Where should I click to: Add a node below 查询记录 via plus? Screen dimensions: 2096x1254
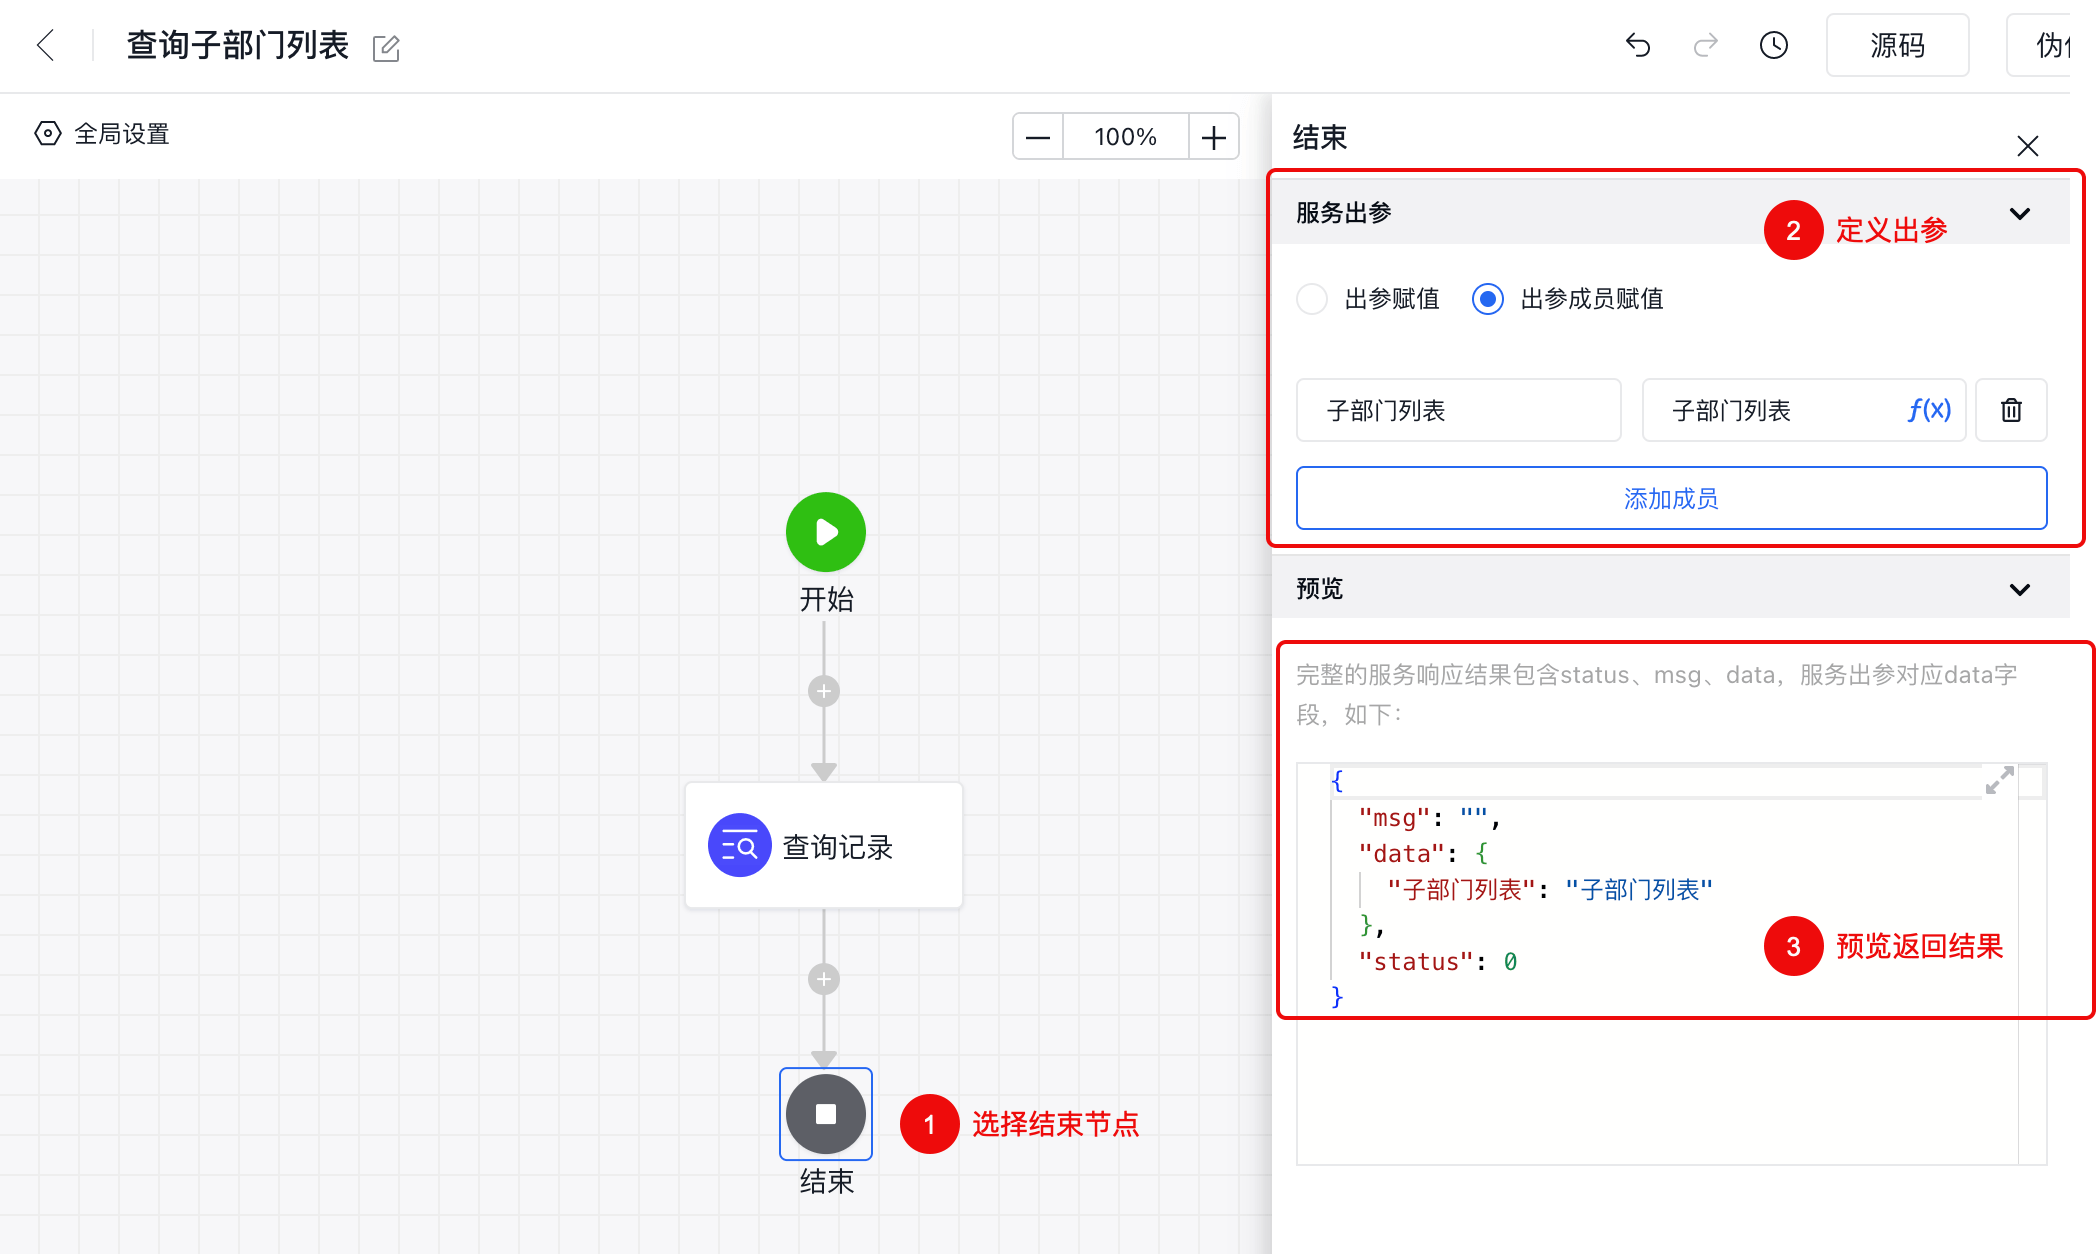[x=824, y=979]
